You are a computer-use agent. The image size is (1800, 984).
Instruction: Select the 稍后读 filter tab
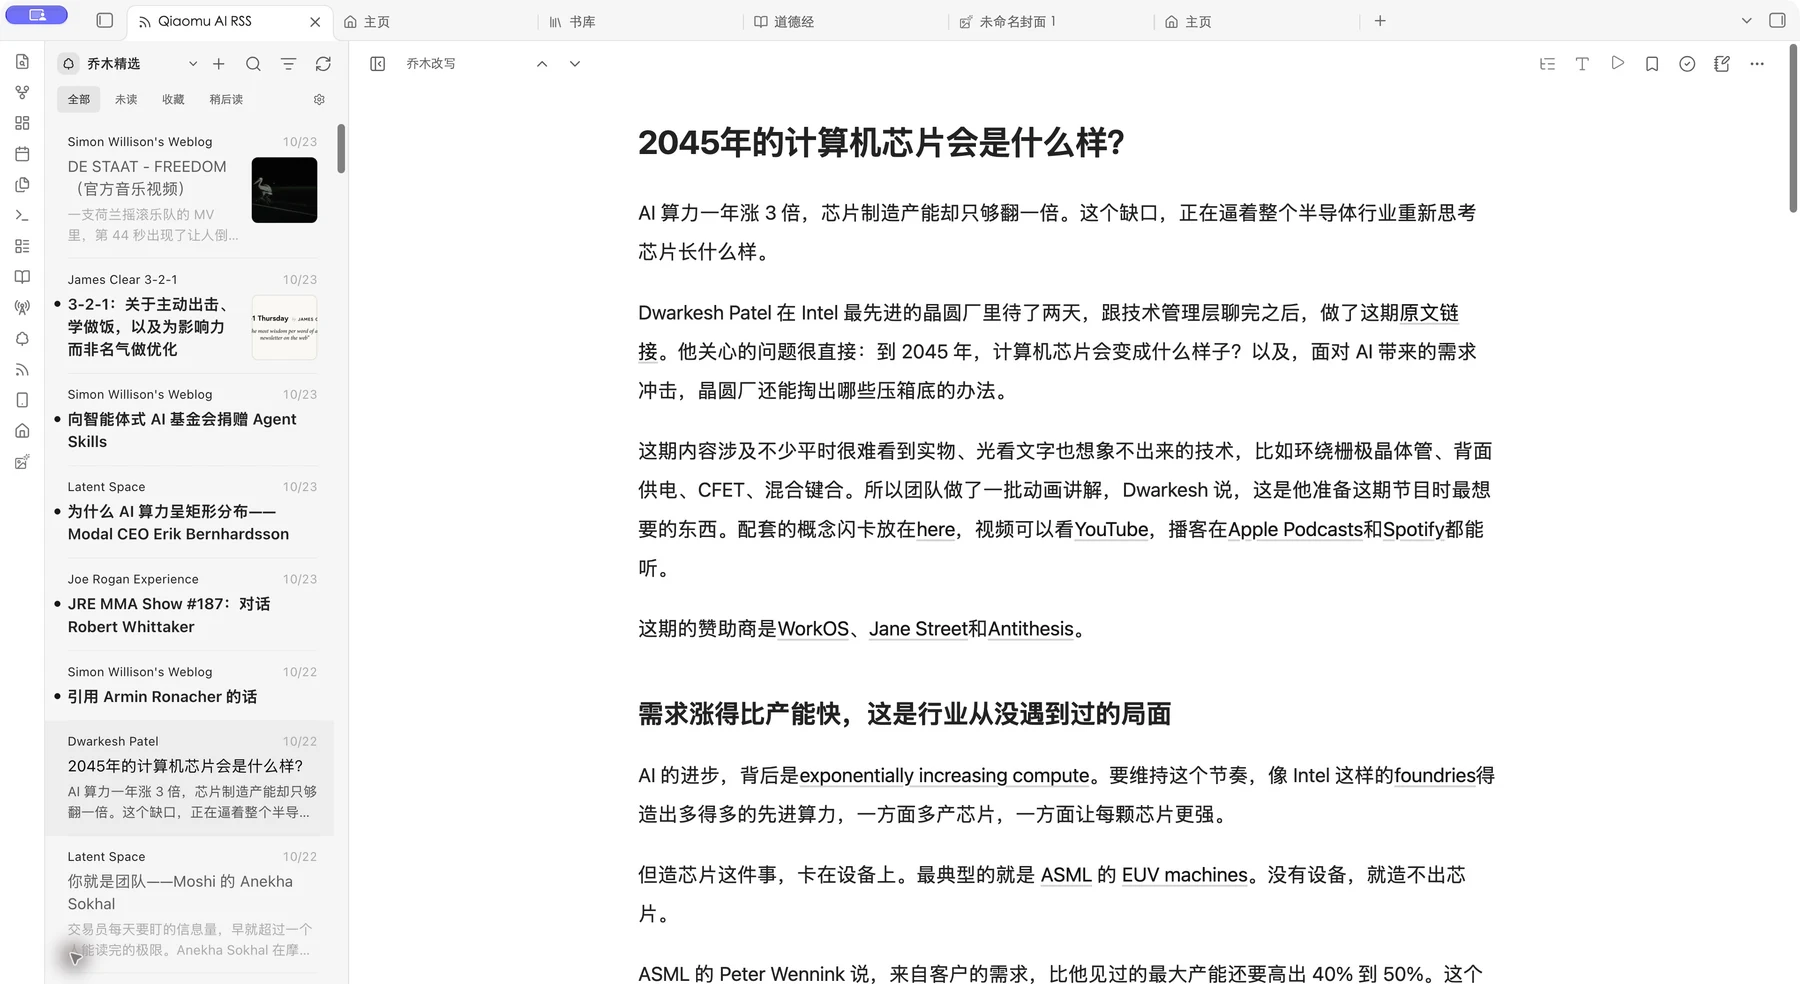pos(226,99)
